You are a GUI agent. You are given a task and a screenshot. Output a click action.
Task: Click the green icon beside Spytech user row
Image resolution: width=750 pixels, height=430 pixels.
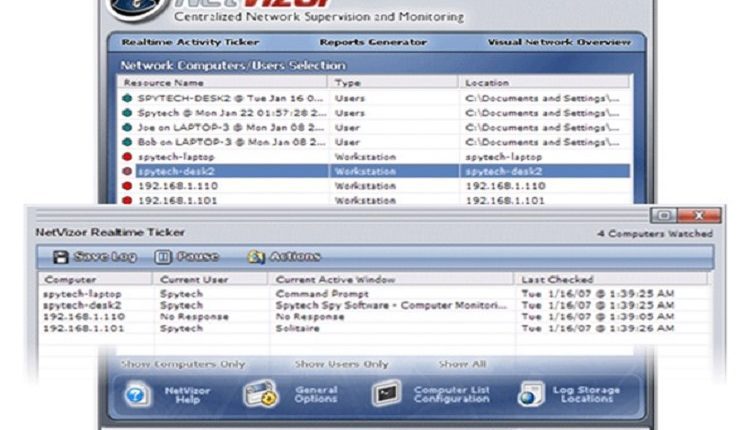127,113
